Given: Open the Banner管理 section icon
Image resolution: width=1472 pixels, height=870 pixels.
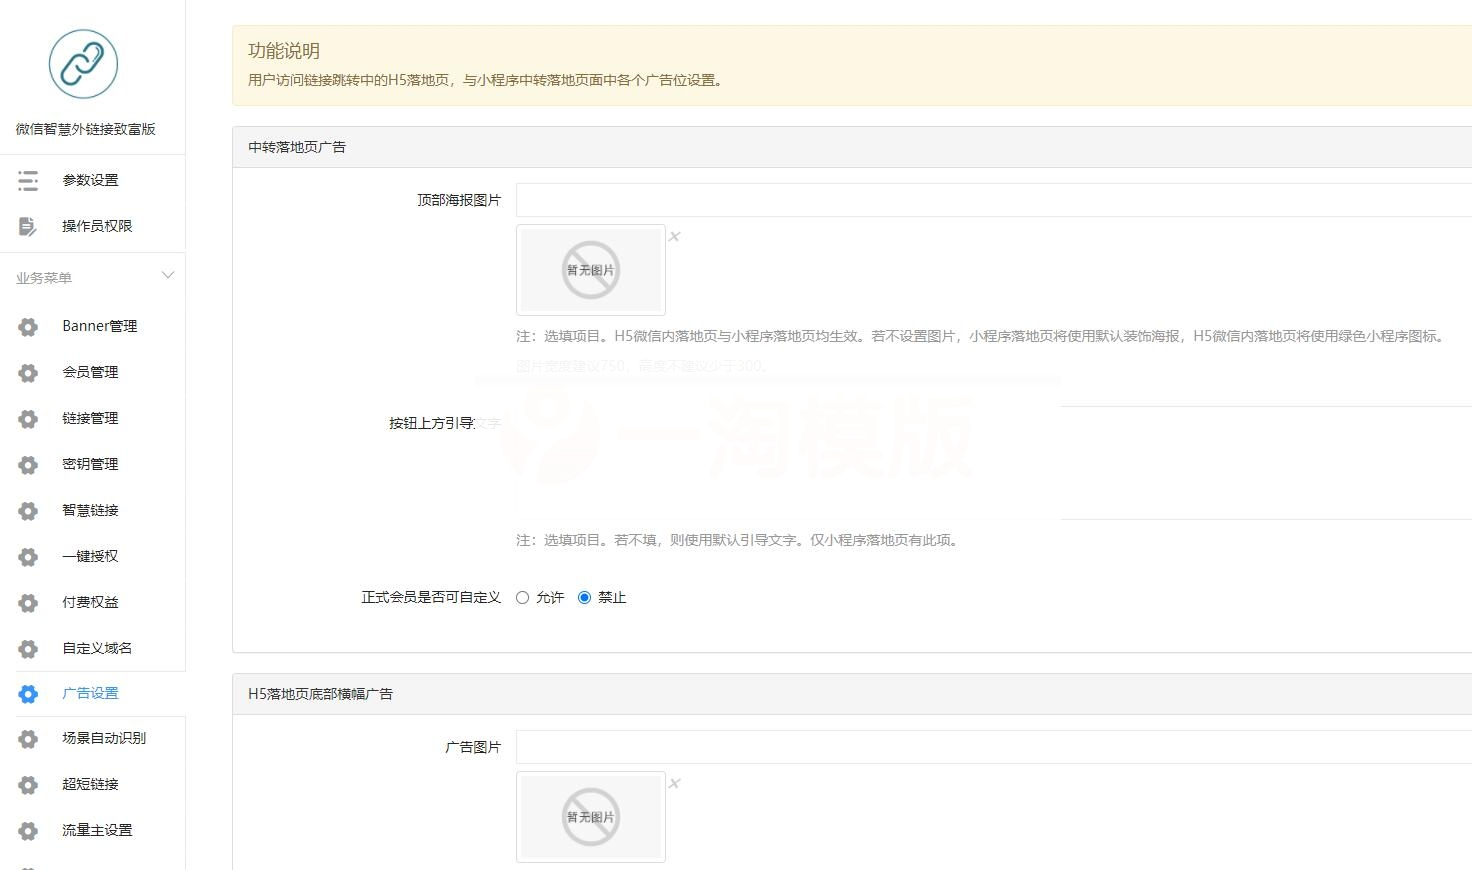Looking at the screenshot, I should click(27, 325).
